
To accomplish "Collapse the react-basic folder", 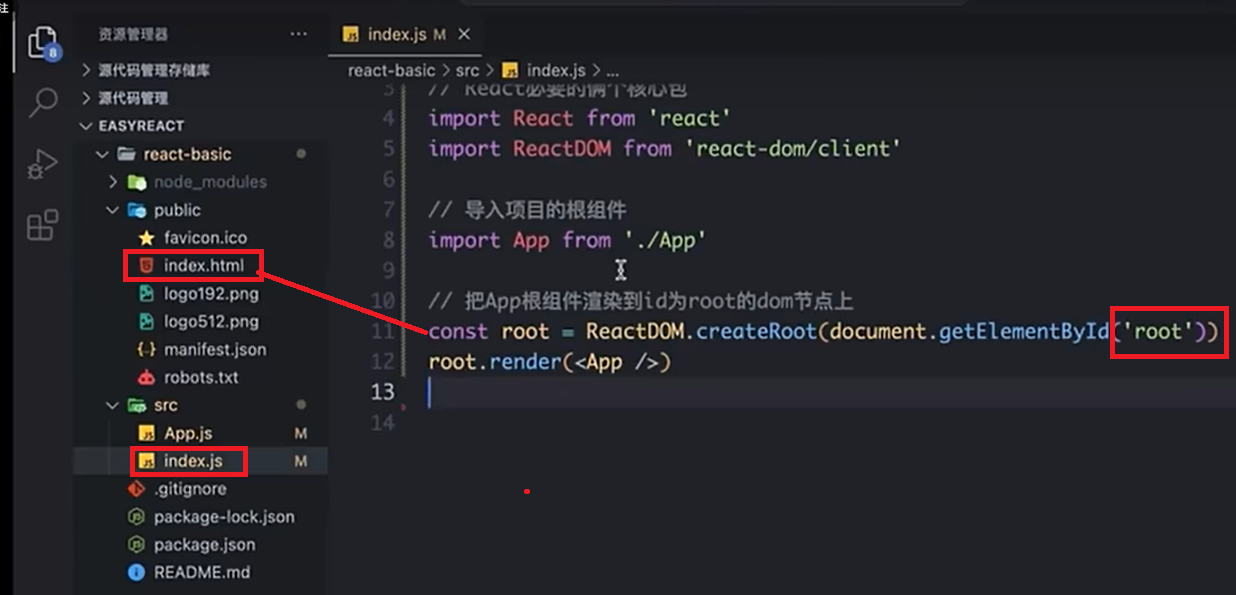I will (x=100, y=154).
